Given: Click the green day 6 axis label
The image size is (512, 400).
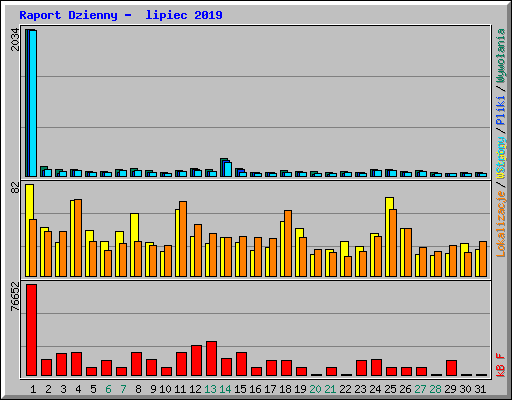Looking at the screenshot, I should (x=108, y=389).
